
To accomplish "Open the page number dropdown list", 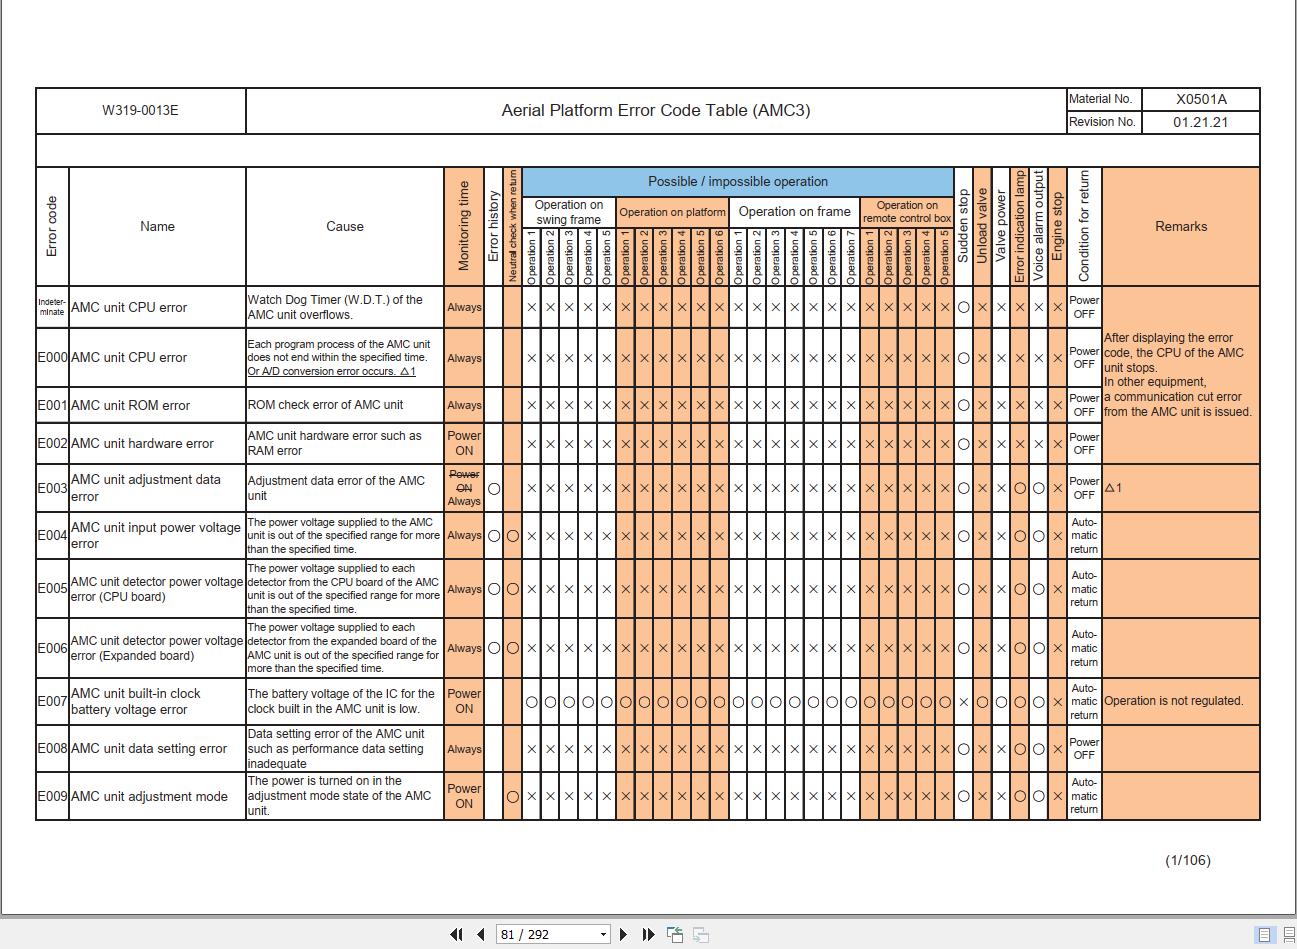I will coord(604,933).
